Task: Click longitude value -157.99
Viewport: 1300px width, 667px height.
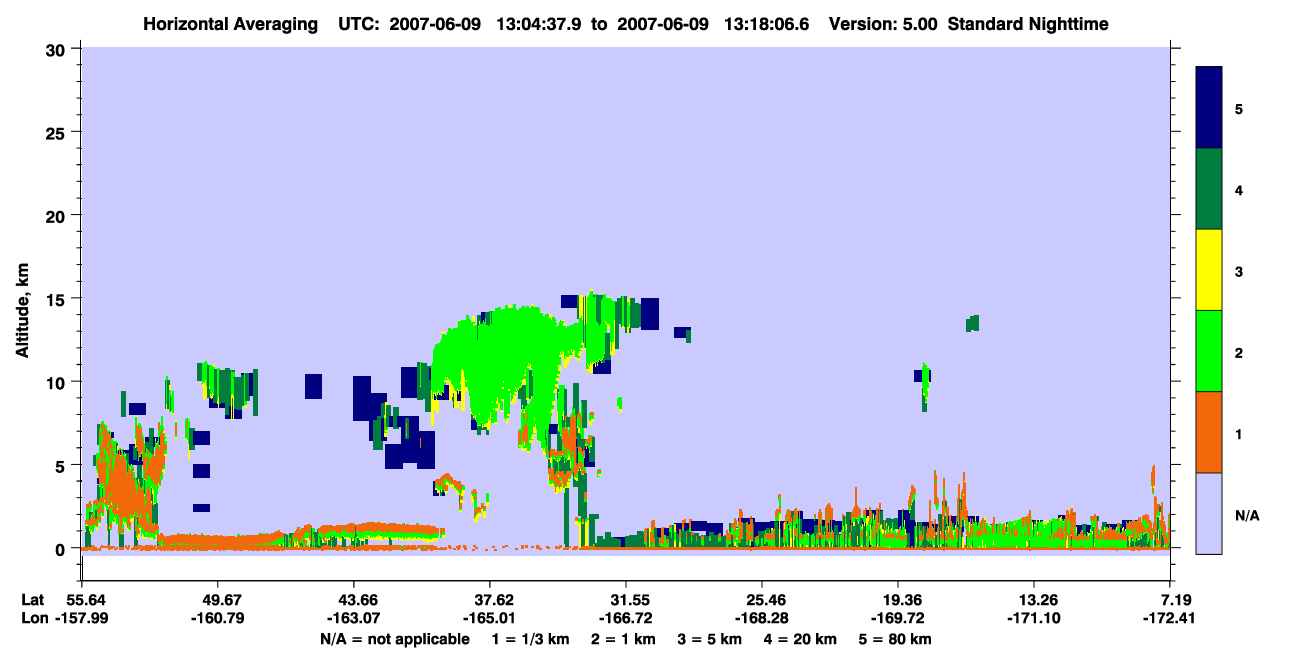Action: click(x=81, y=619)
